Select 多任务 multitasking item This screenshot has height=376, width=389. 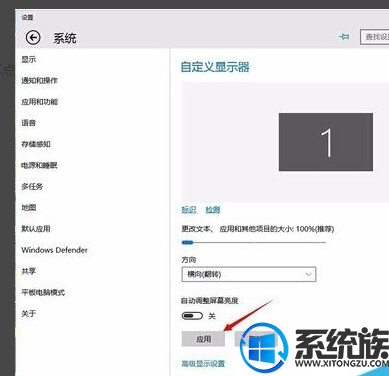click(32, 186)
